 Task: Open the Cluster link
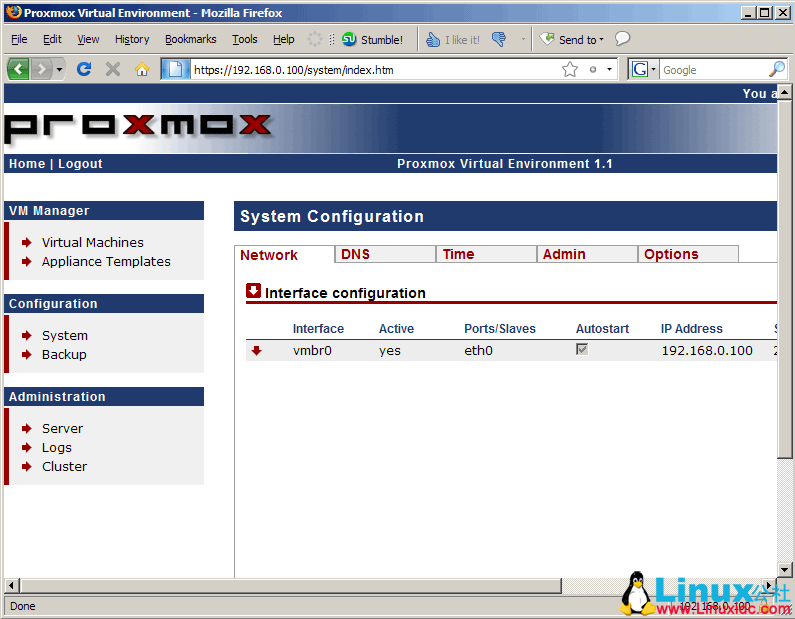[x=64, y=466]
